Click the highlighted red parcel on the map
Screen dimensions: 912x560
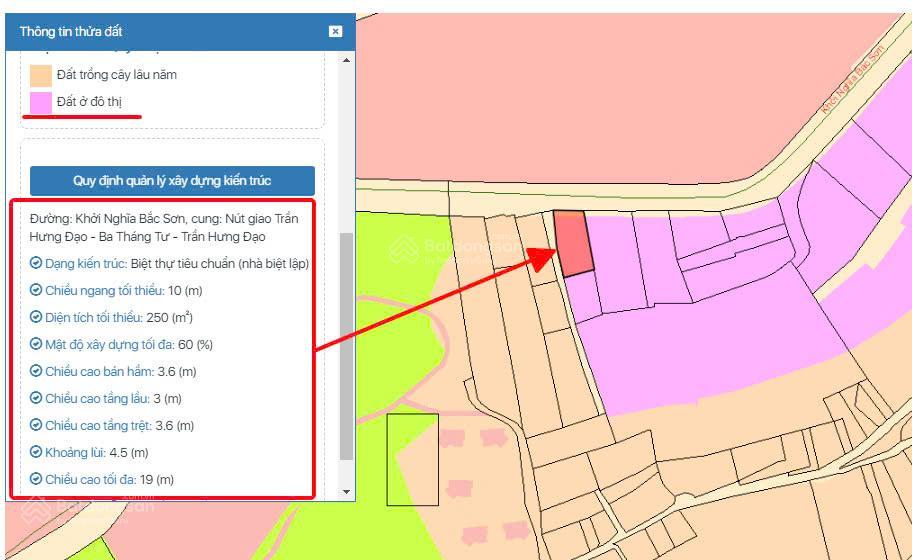tap(573, 243)
